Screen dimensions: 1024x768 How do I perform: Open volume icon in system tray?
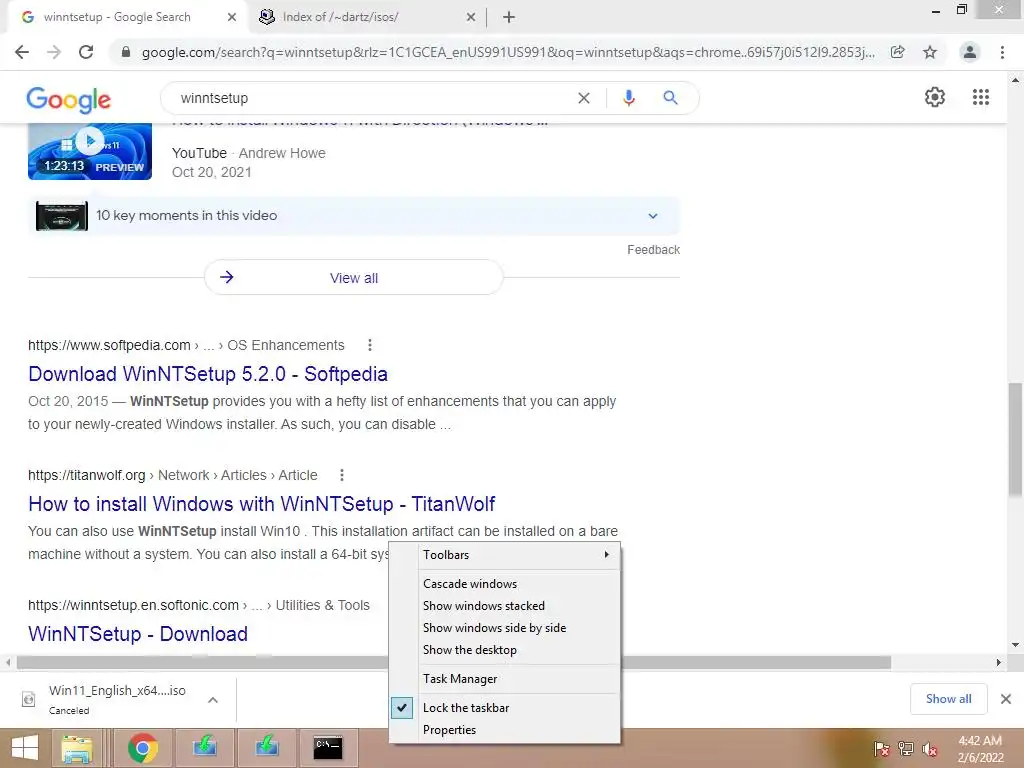pyautogui.click(x=929, y=749)
